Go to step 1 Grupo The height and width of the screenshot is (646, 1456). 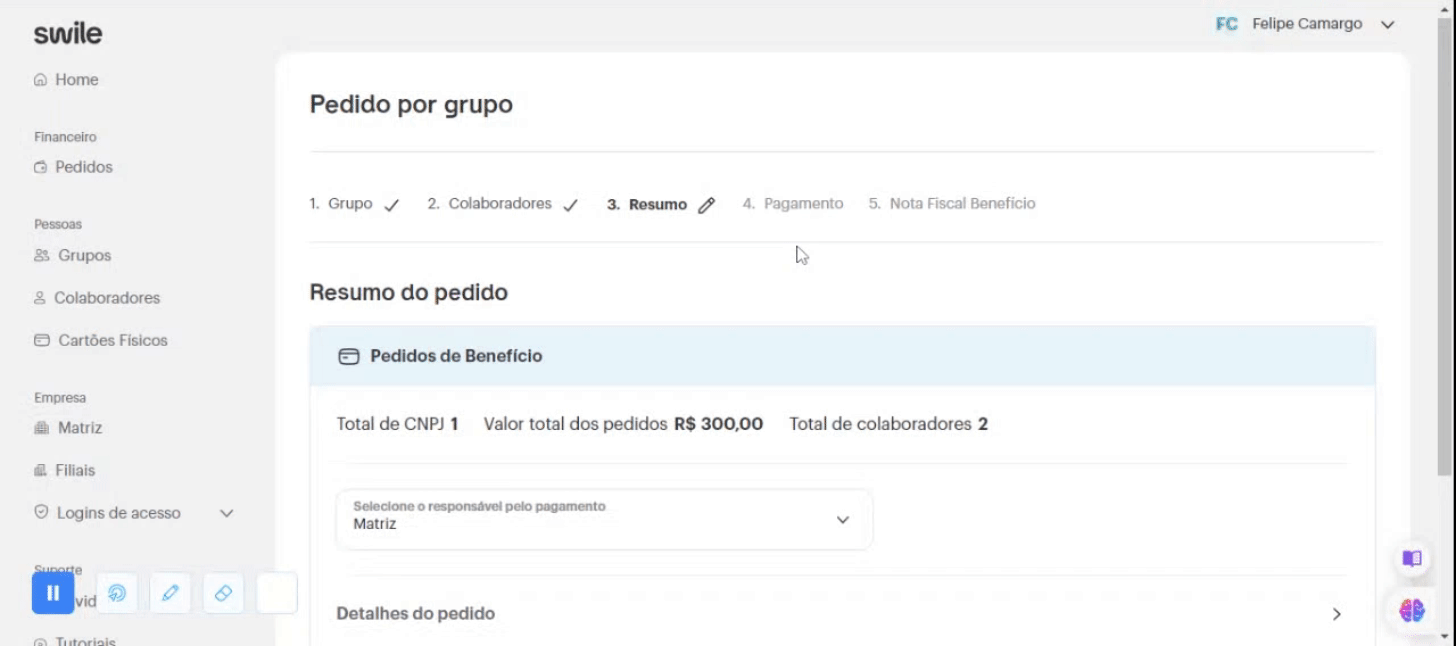coord(354,204)
